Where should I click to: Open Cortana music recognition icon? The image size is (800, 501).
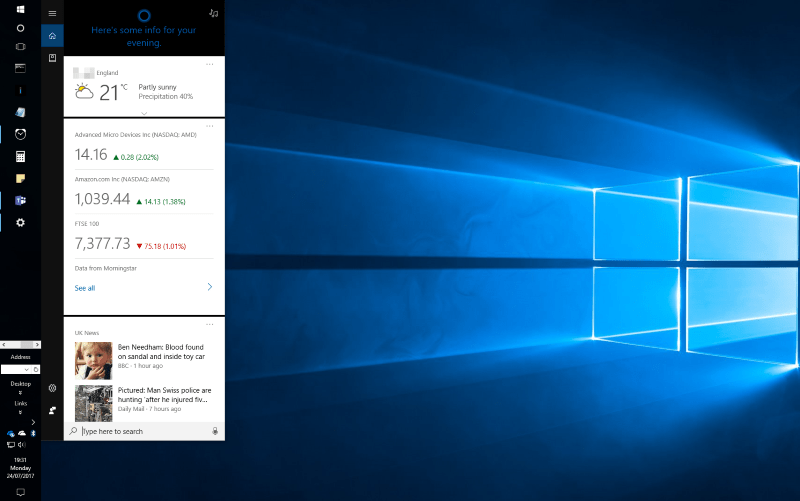[214, 13]
